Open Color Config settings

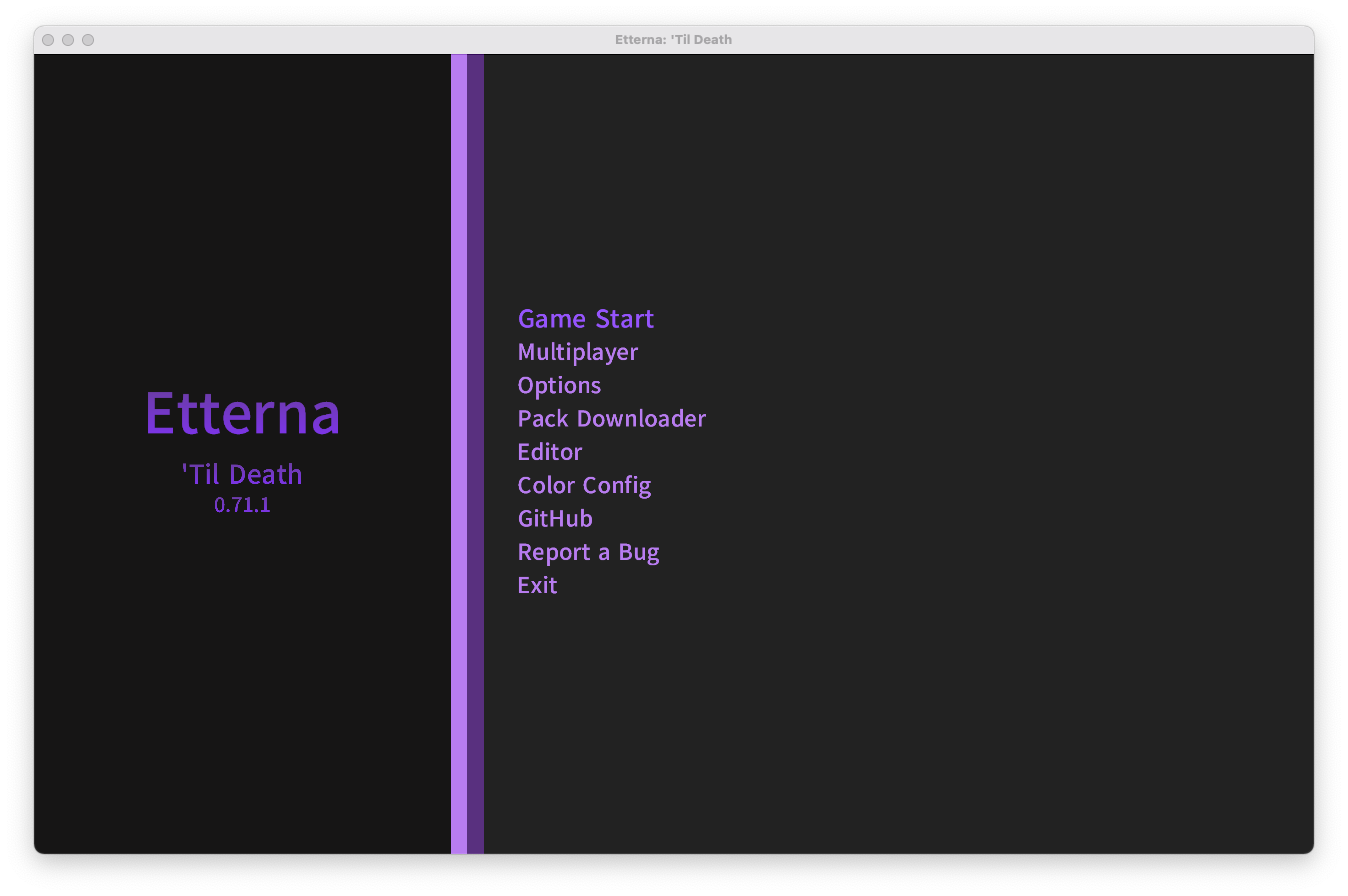pyautogui.click(x=584, y=485)
